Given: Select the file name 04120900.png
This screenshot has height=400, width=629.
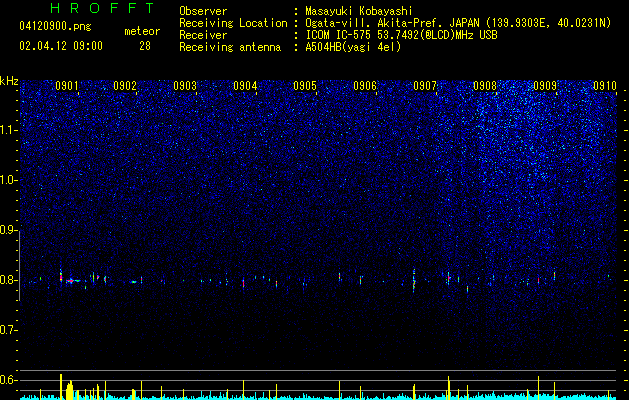Looking at the screenshot, I should pos(55,27).
